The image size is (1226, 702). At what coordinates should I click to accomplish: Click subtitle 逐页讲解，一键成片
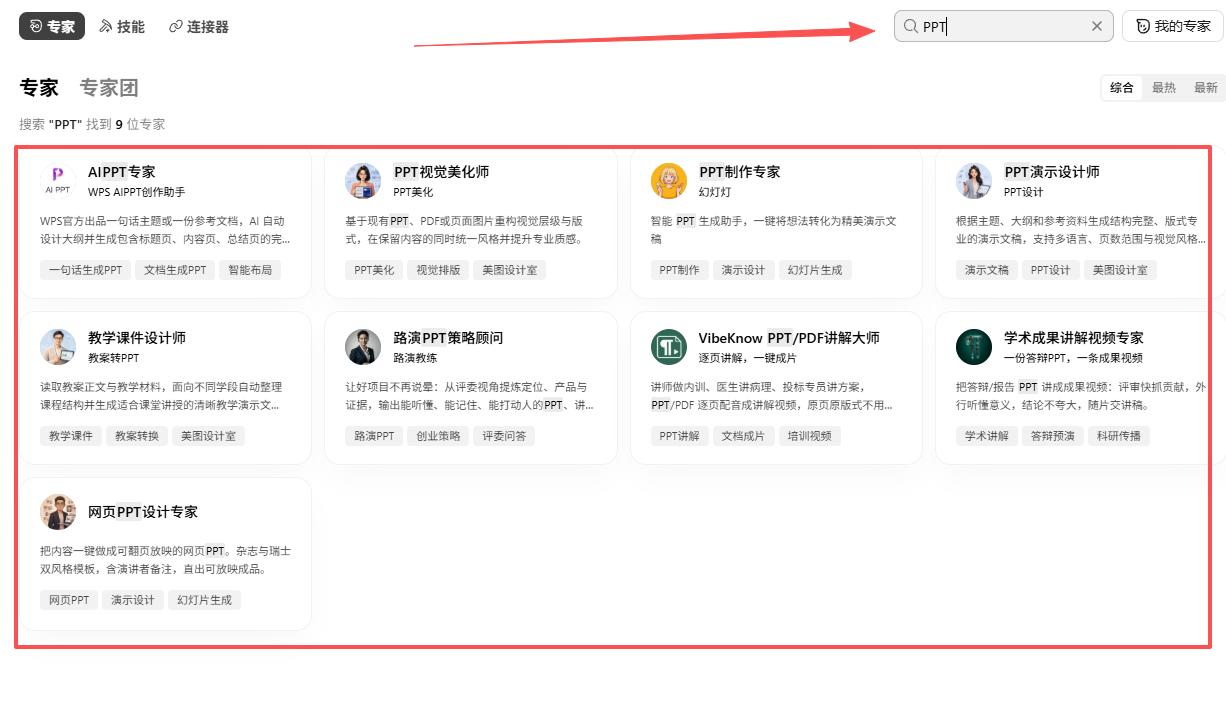(x=748, y=358)
